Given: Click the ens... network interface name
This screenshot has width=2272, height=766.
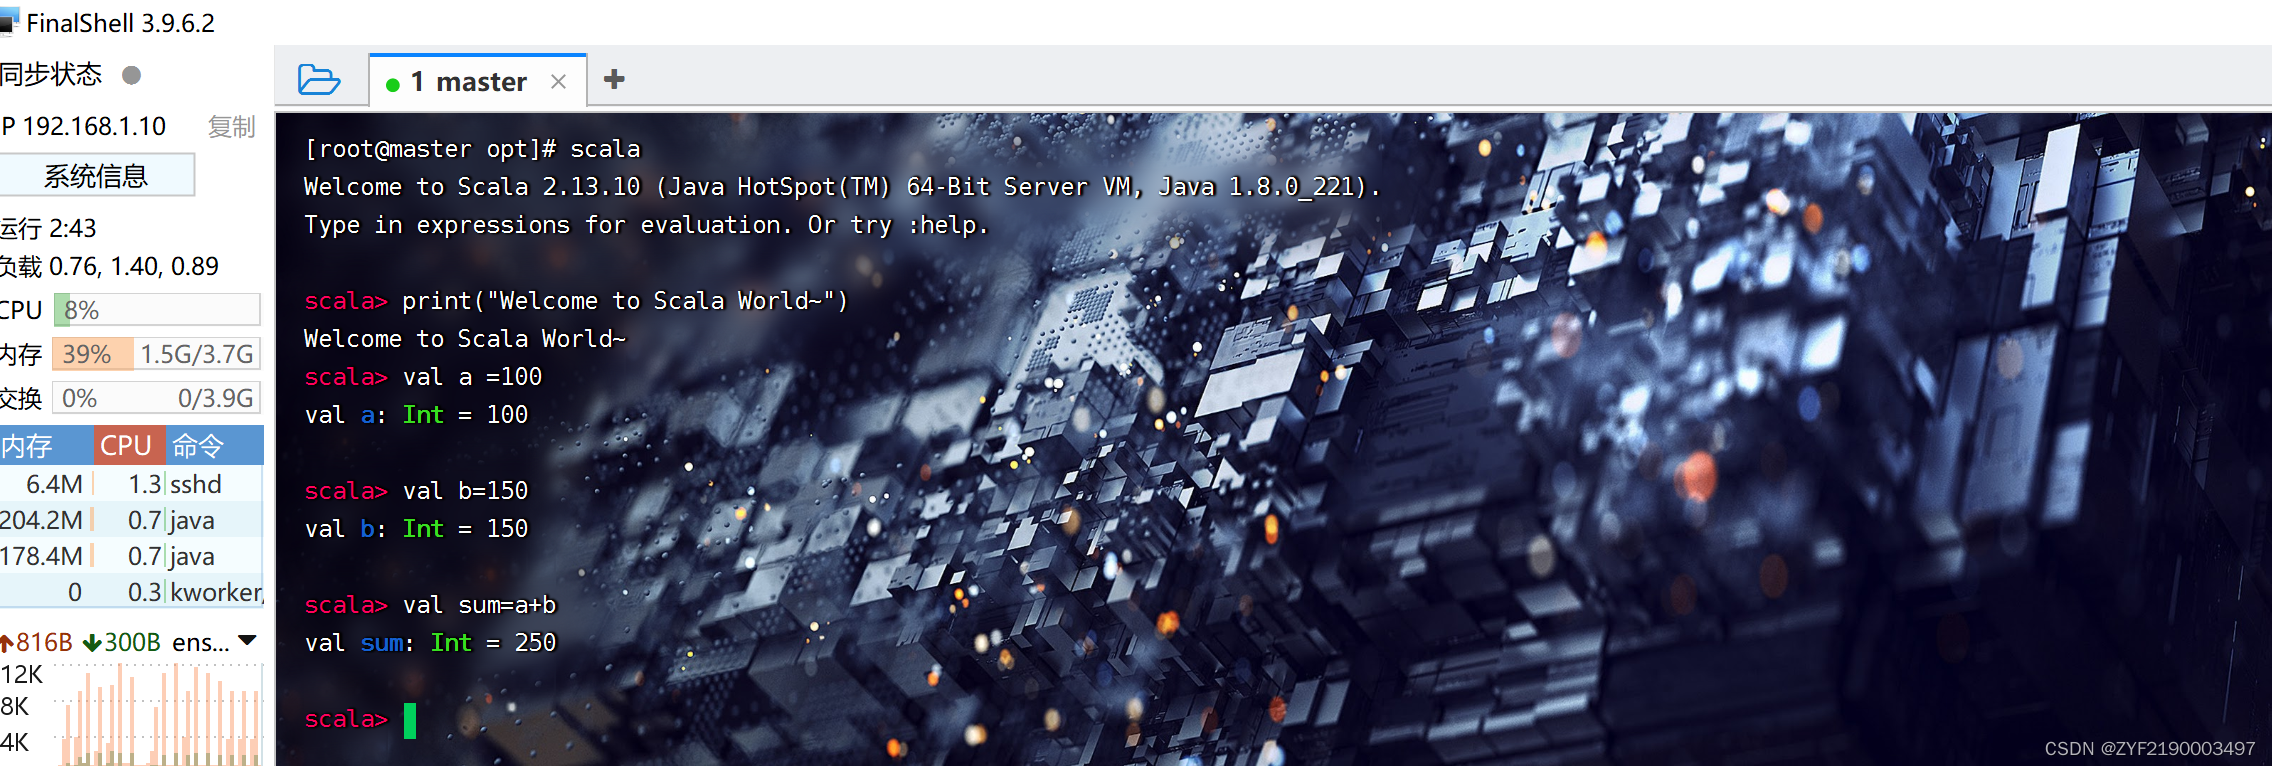Looking at the screenshot, I should coord(201,642).
